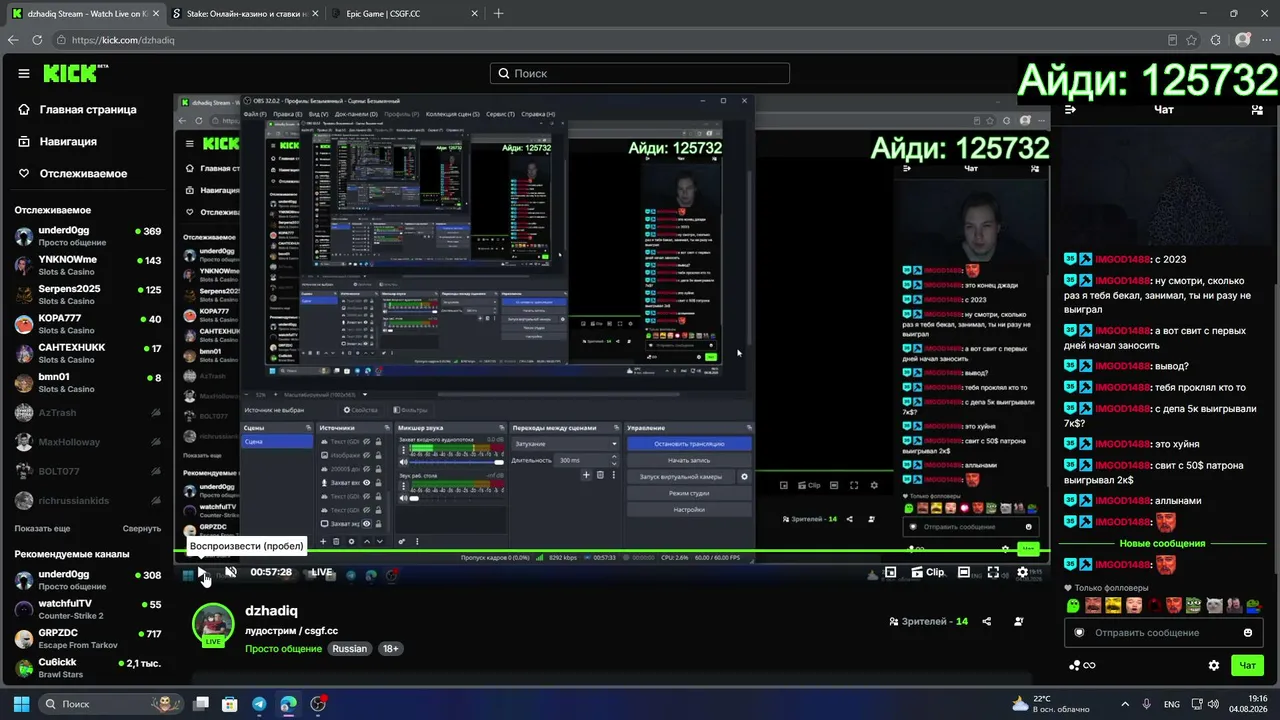
Task: Open the Windows Start menu
Action: (20, 704)
